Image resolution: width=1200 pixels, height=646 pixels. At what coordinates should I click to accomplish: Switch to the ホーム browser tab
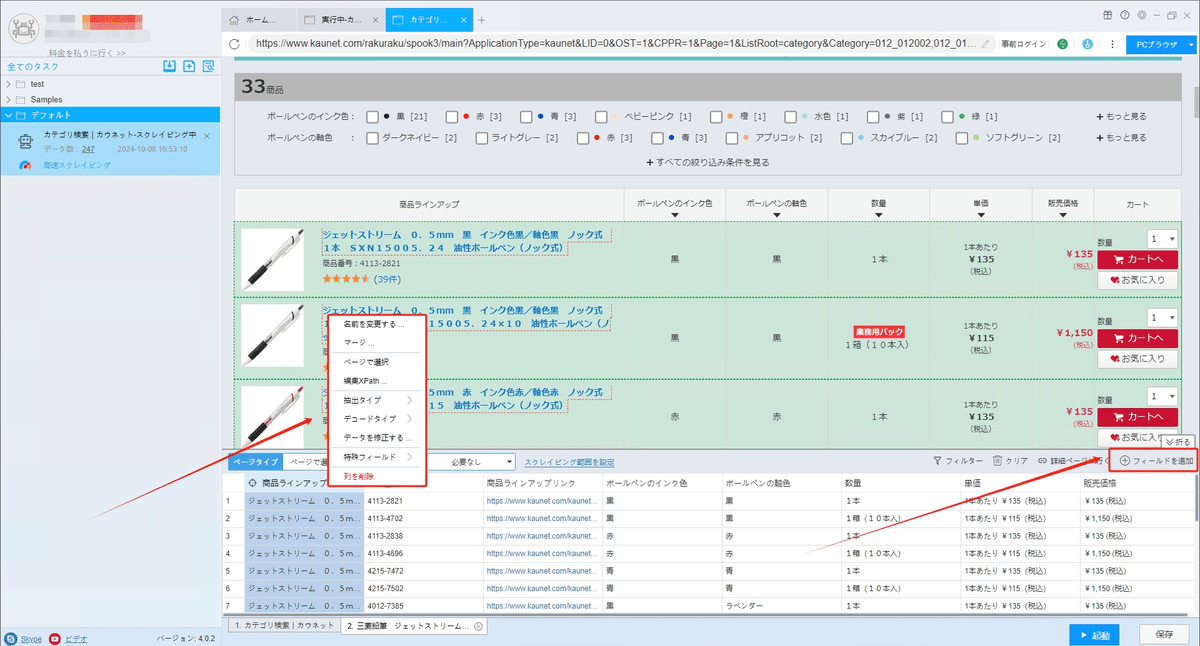click(x=258, y=20)
